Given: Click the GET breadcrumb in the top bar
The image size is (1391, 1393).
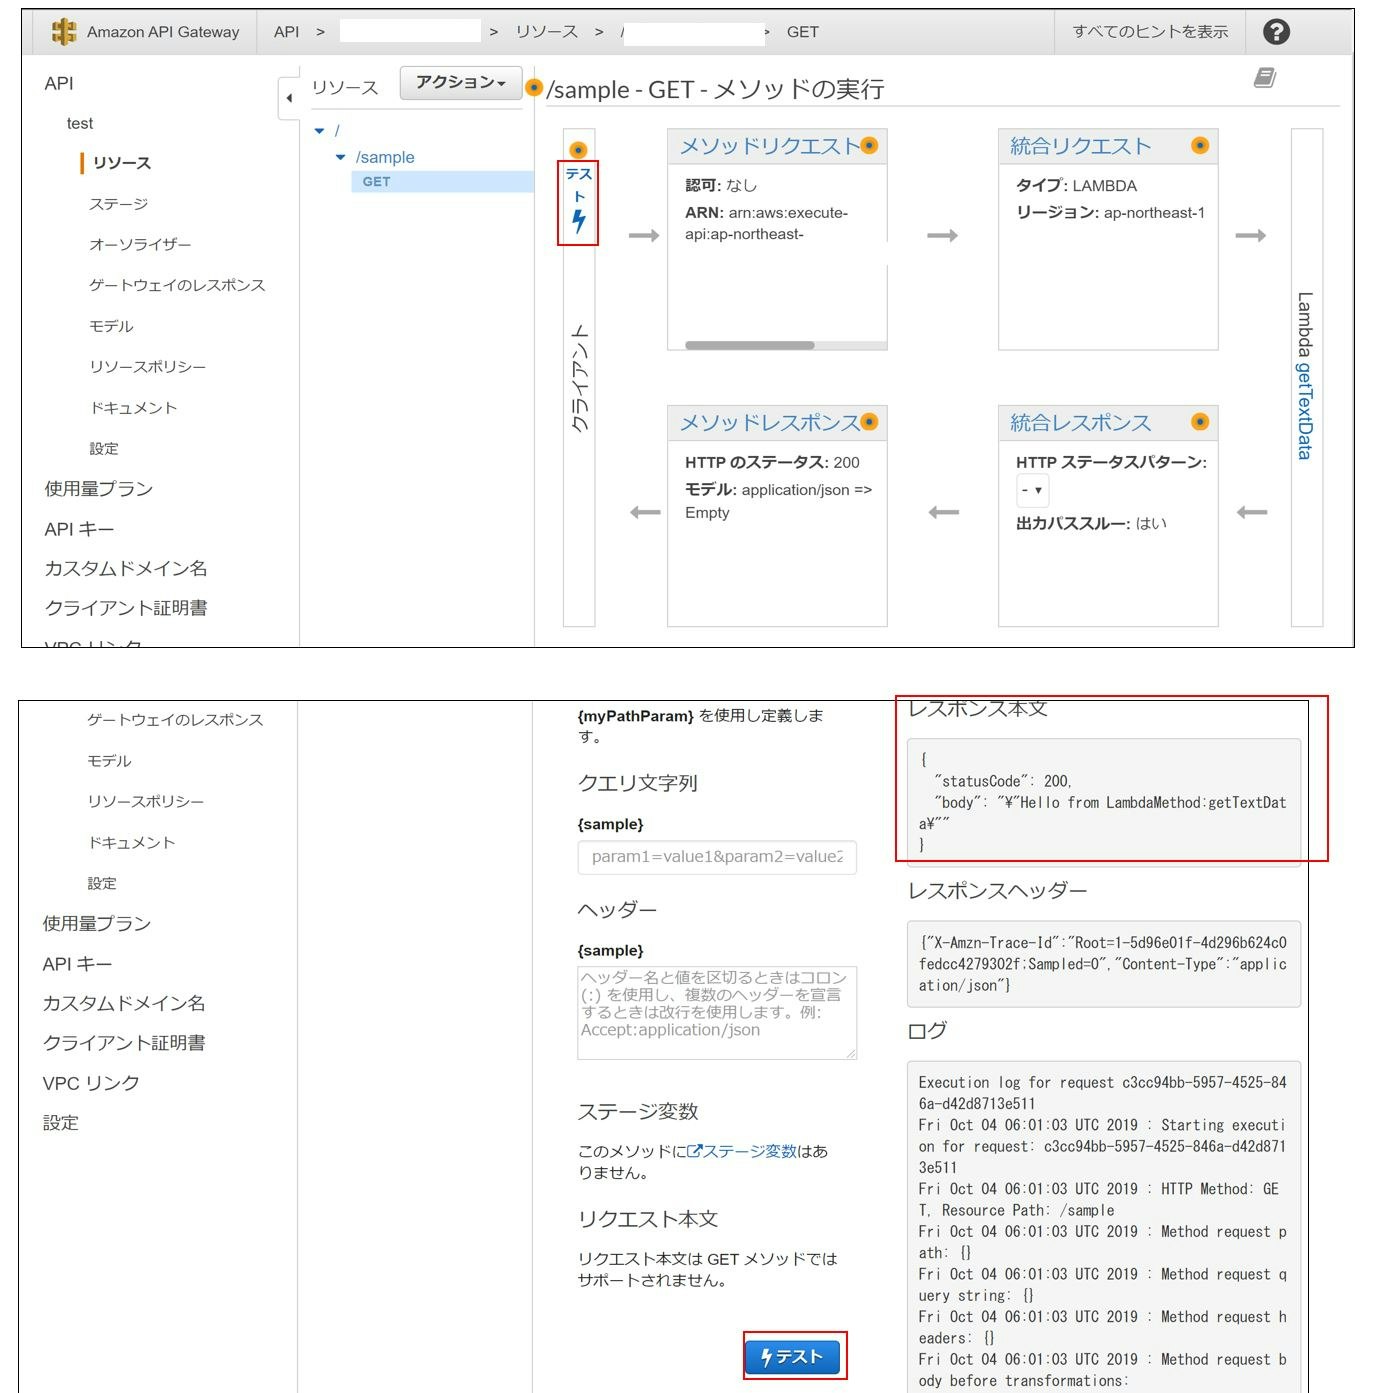Looking at the screenshot, I should tap(802, 32).
